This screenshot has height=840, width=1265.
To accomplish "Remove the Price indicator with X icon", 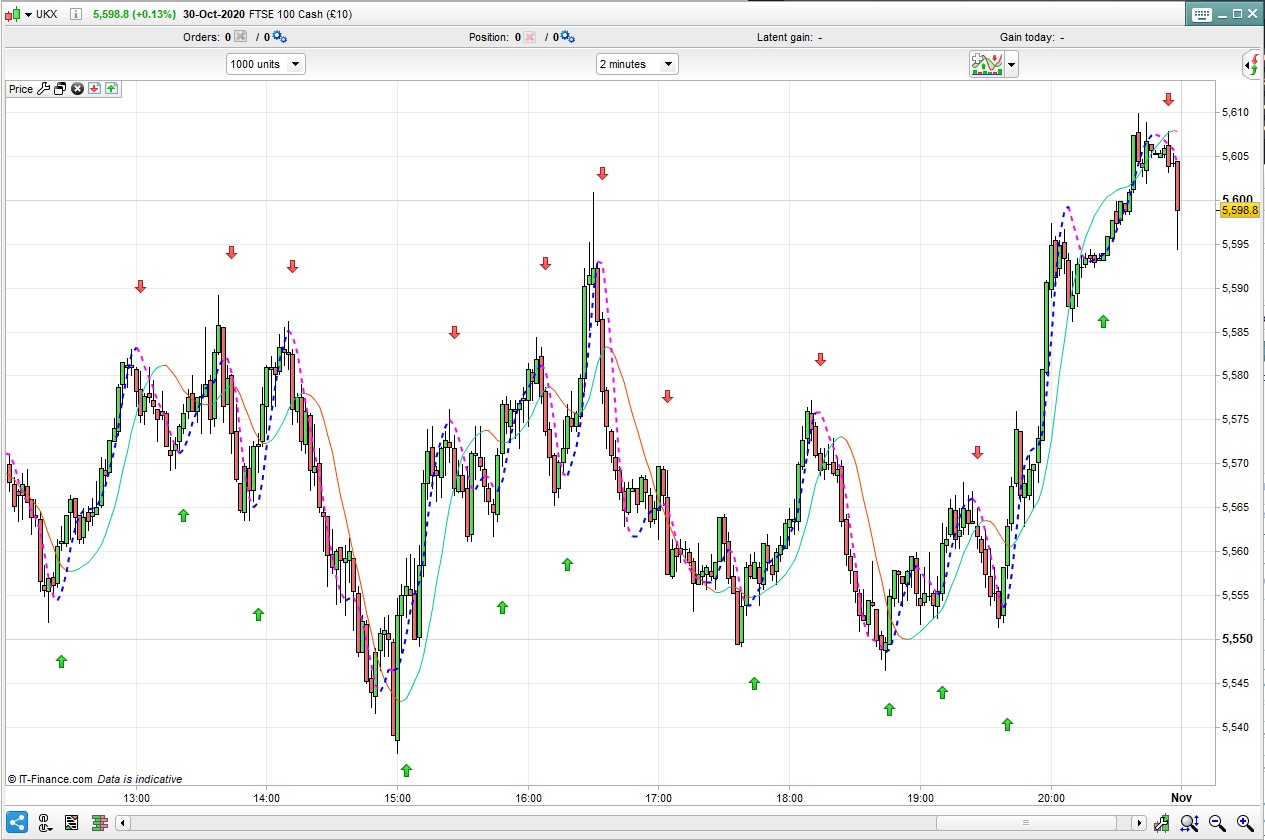I will [77, 89].
